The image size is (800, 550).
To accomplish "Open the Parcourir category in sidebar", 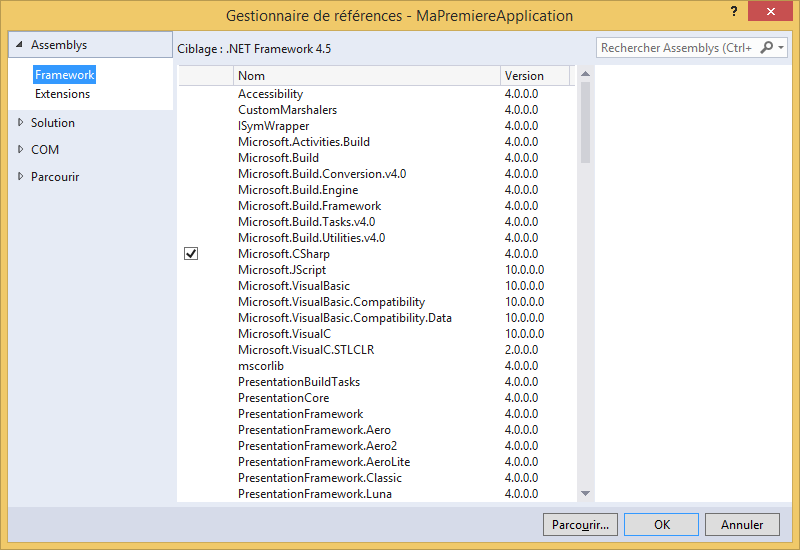I will (55, 177).
